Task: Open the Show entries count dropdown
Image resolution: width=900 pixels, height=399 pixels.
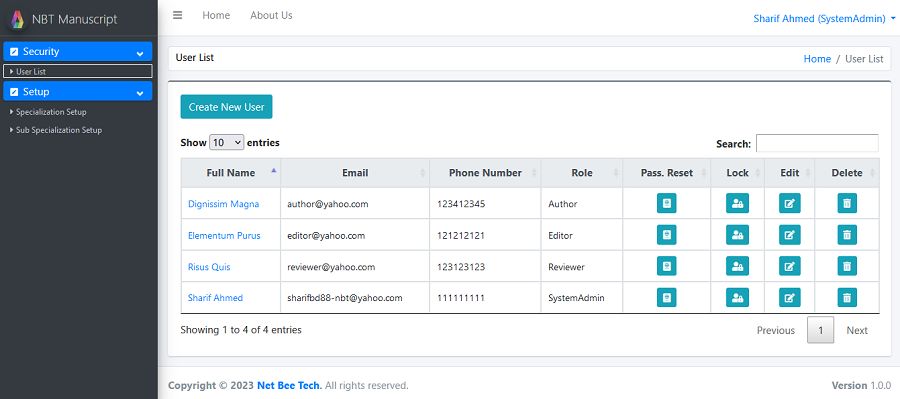Action: [x=226, y=142]
